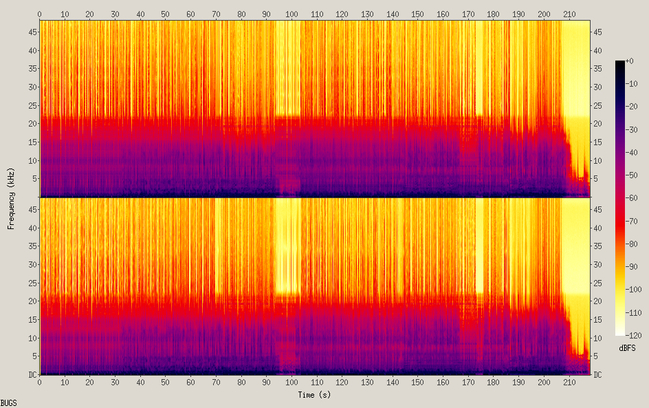Image resolution: width=649 pixels, height=408 pixels.
Task: Click the -90 value on color scale
Action: click(x=632, y=266)
